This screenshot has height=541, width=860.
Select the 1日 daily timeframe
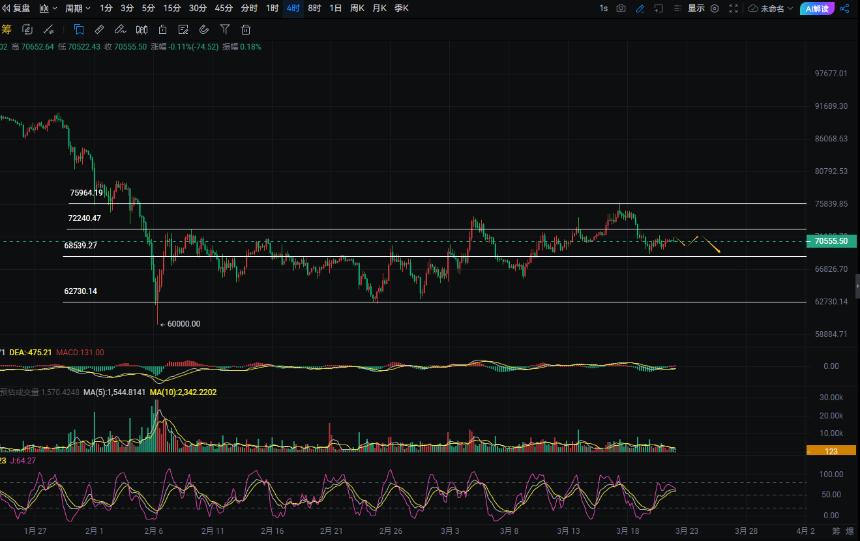(x=336, y=8)
